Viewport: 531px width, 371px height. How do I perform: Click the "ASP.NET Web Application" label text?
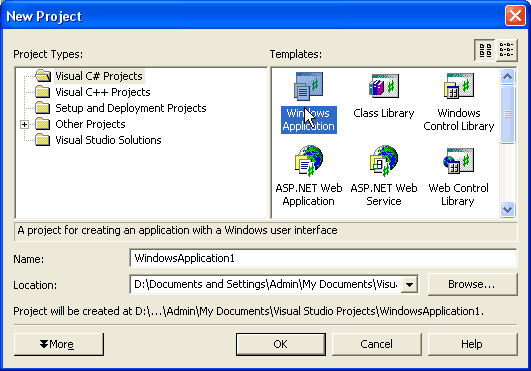[309, 195]
